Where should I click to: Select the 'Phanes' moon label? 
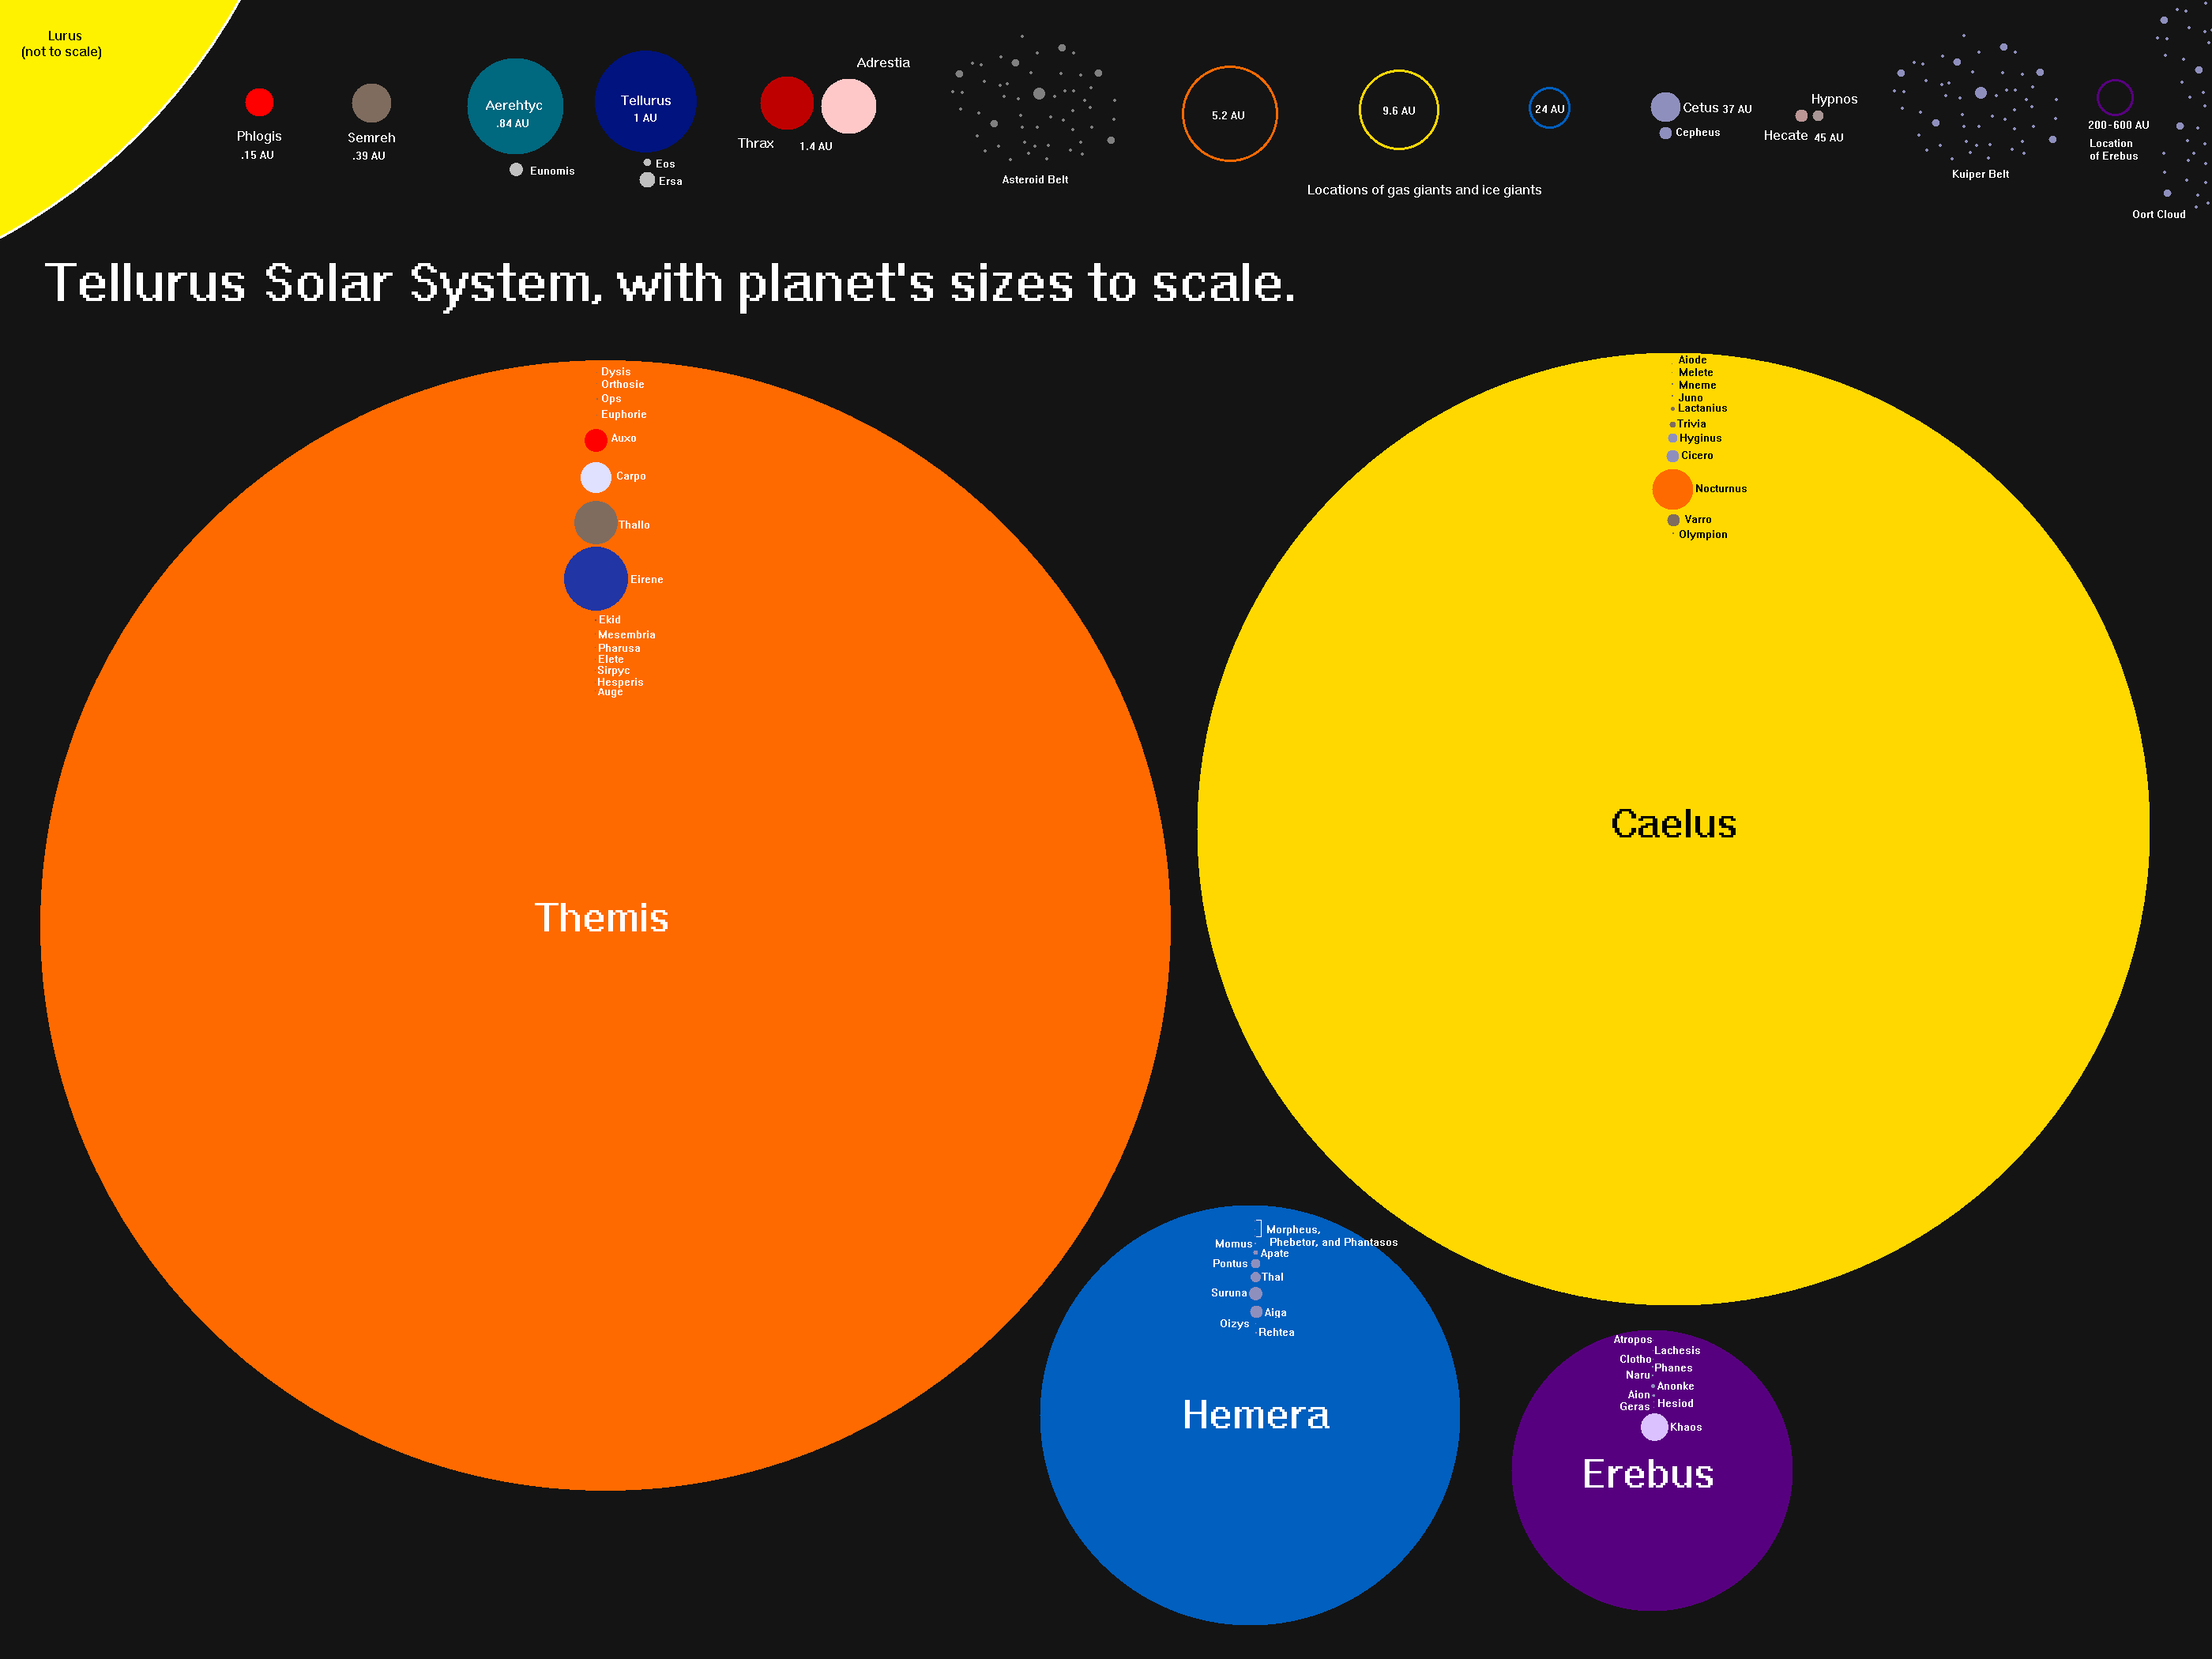click(1673, 1368)
